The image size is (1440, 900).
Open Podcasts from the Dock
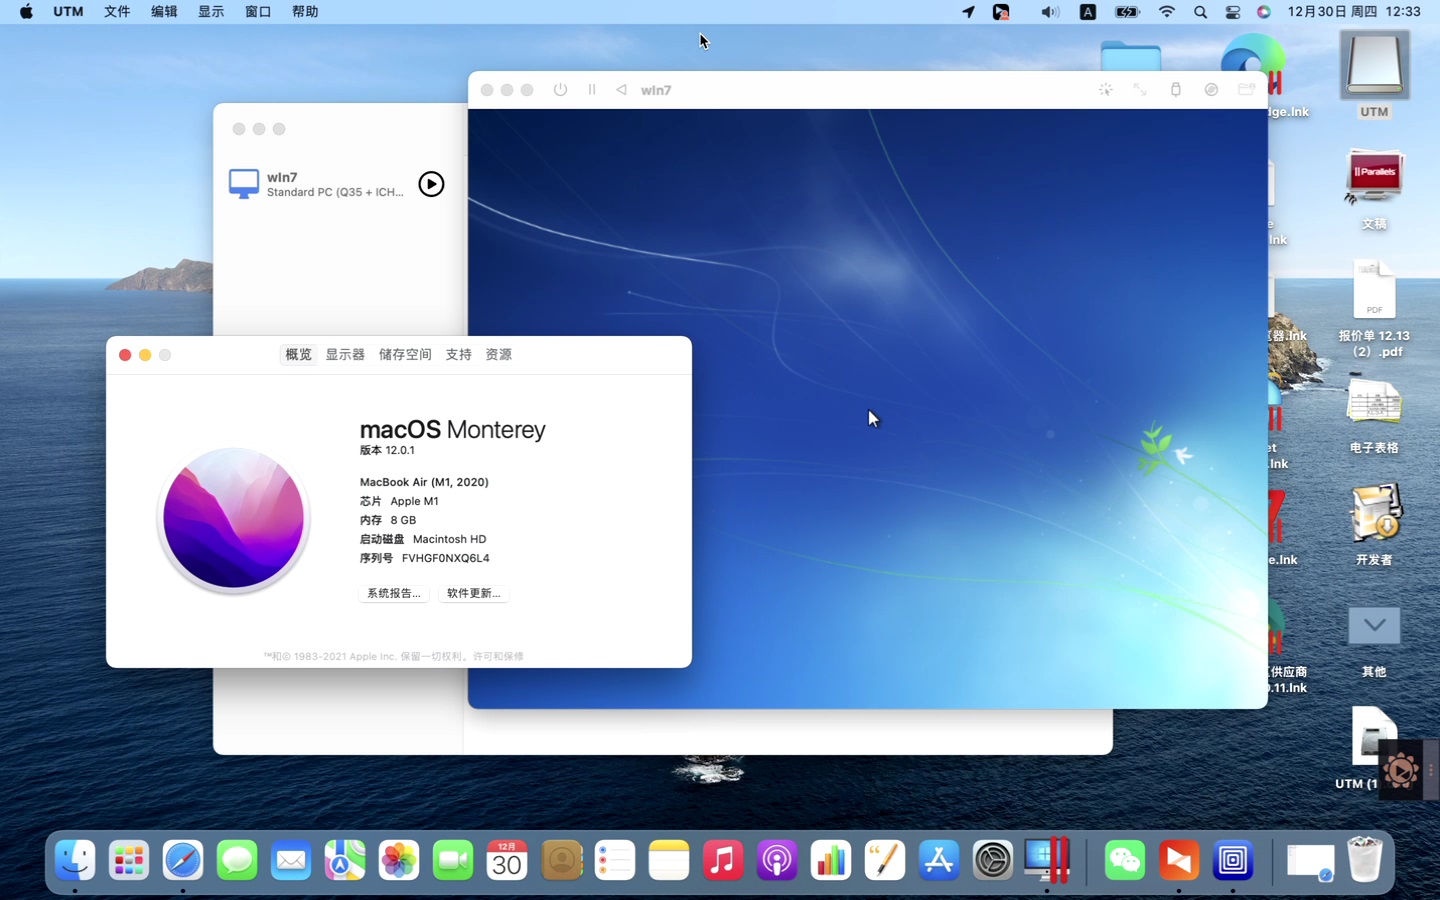(777, 860)
